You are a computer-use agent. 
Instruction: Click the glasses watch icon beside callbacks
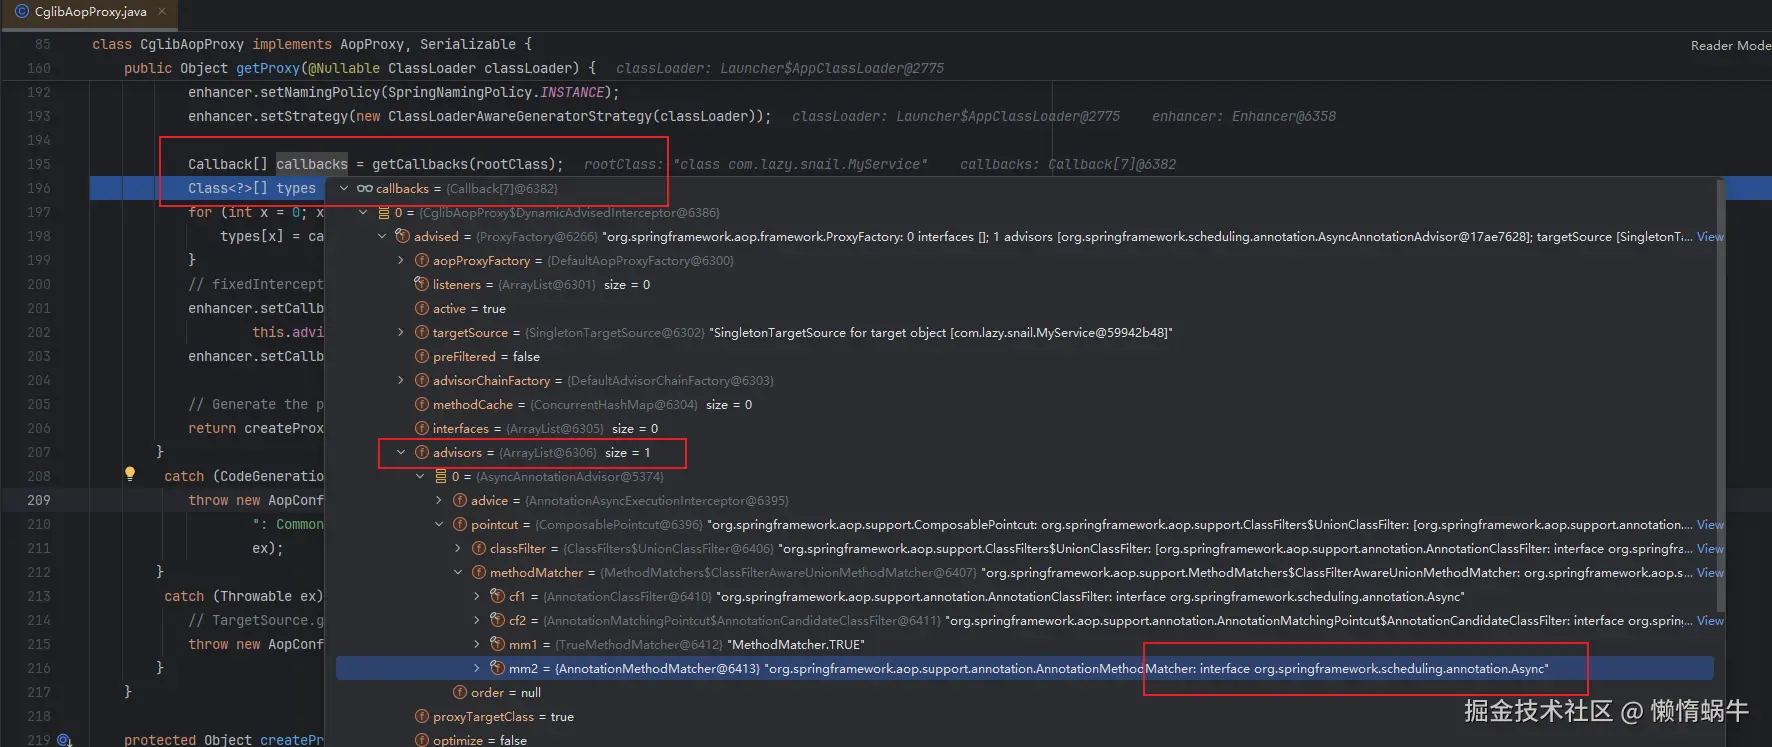(x=364, y=188)
